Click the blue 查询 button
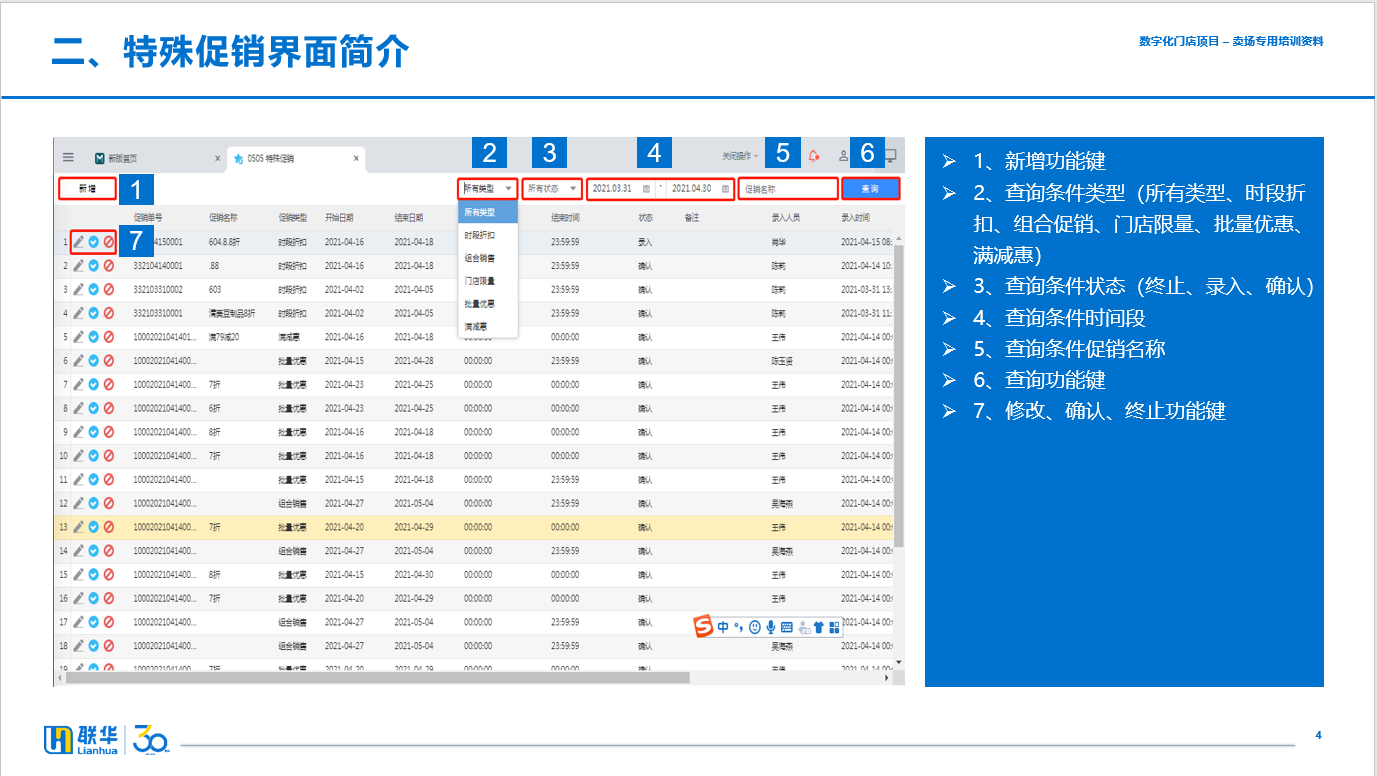The width and height of the screenshot is (1377, 776). 870,188
